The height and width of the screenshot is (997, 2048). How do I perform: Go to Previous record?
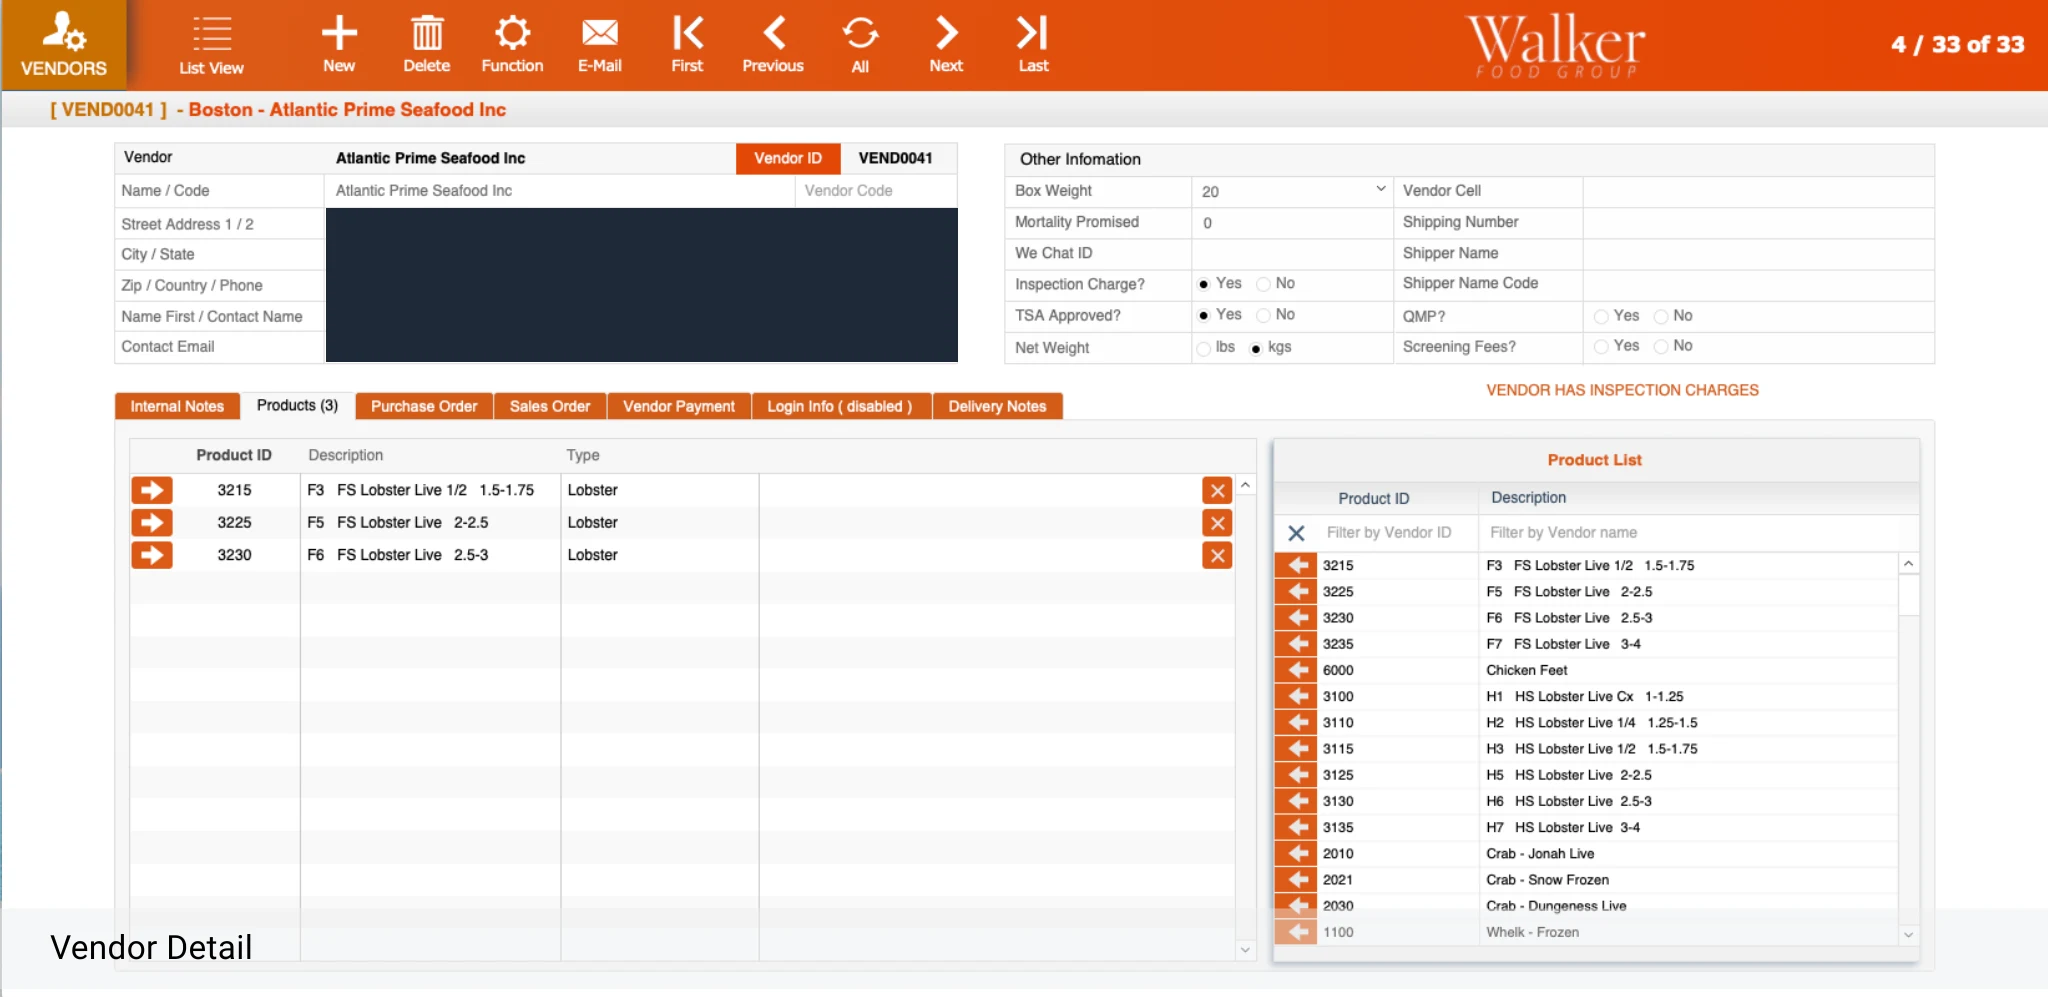(x=773, y=44)
